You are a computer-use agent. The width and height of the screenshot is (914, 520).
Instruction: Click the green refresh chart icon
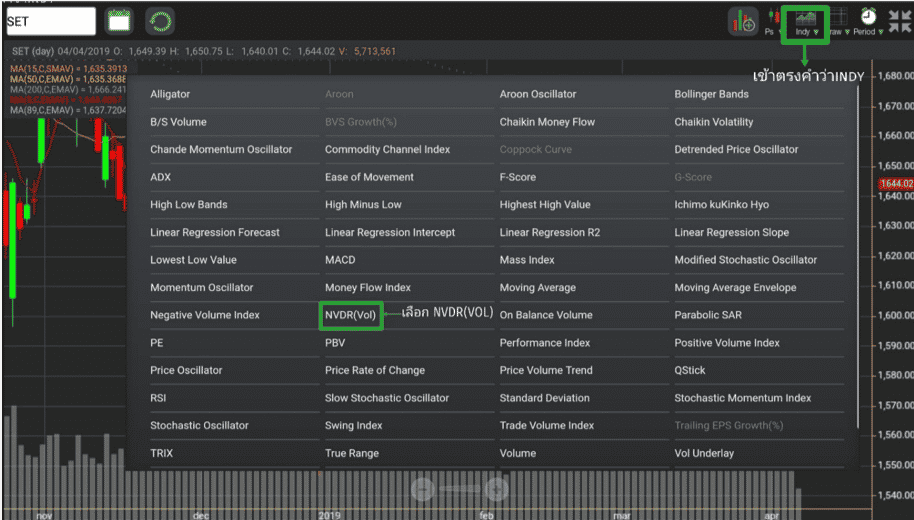160,22
